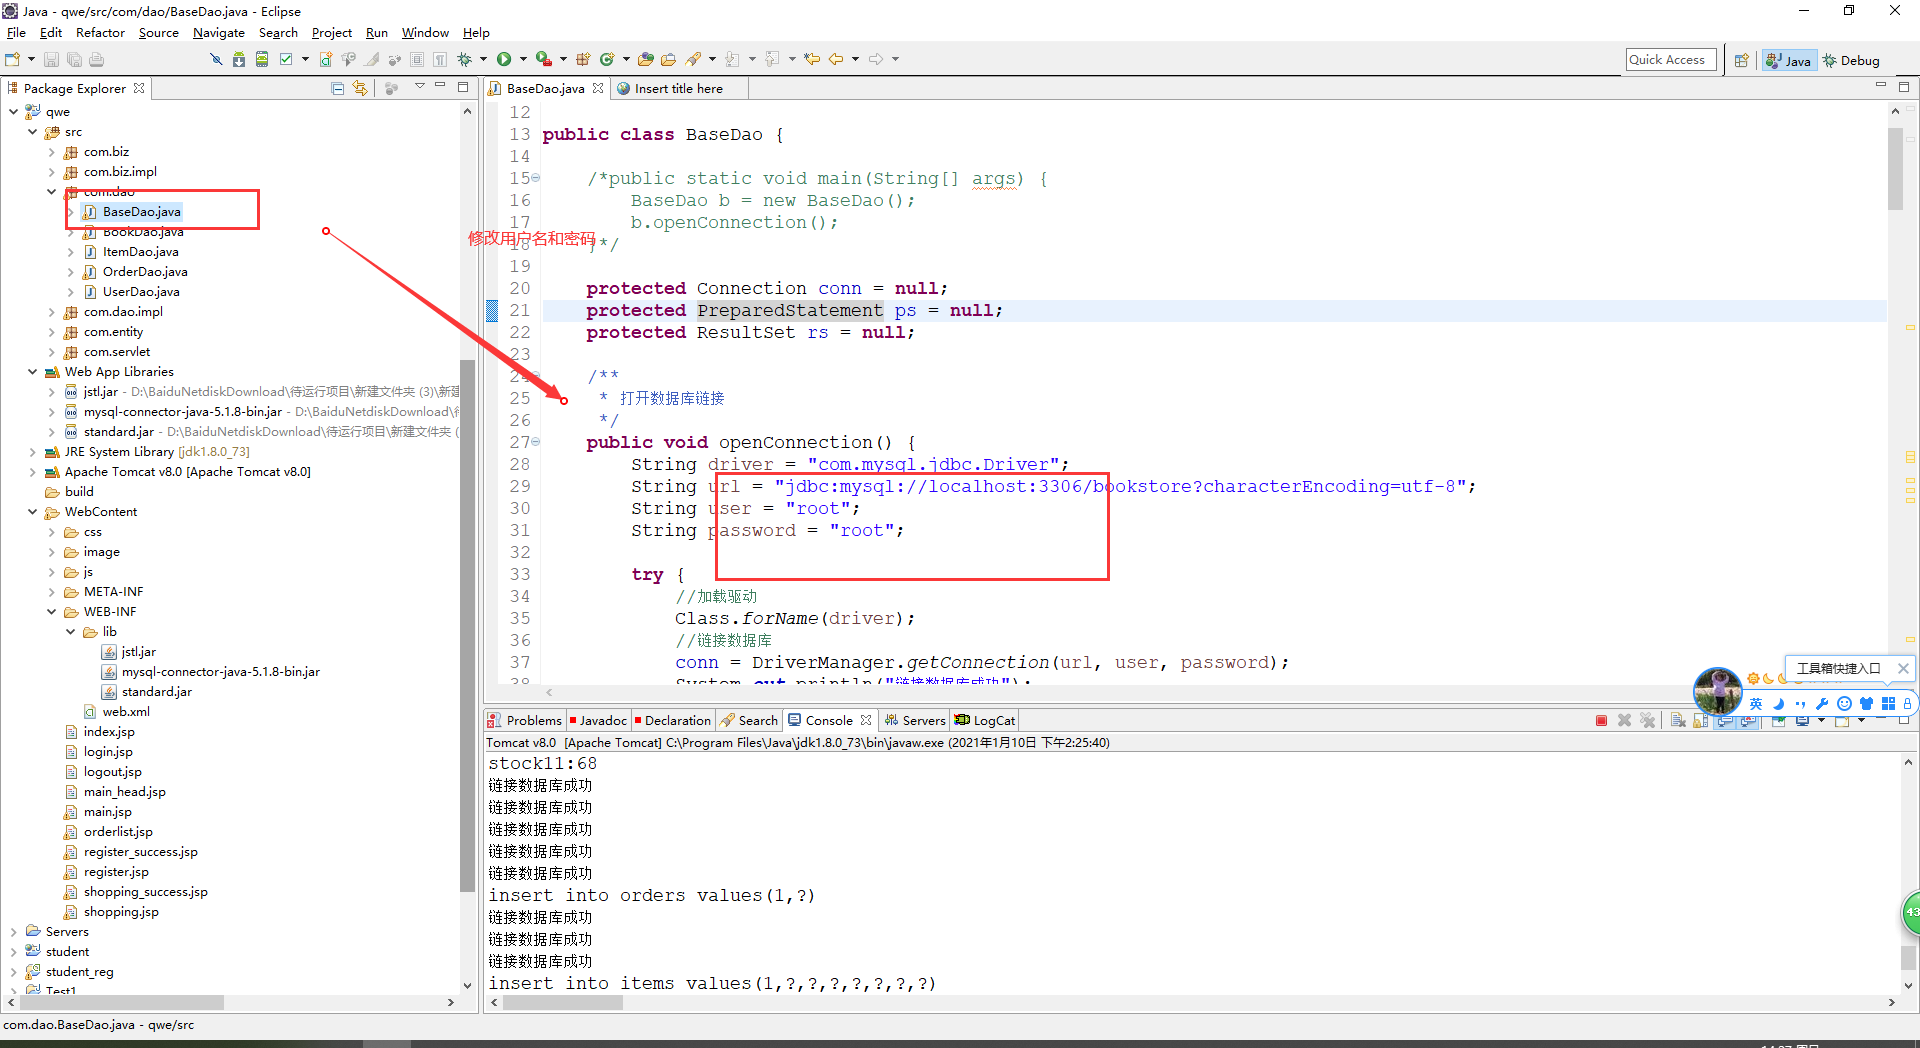Open the IME wrench settings icon
The image size is (1920, 1048).
click(x=1822, y=703)
